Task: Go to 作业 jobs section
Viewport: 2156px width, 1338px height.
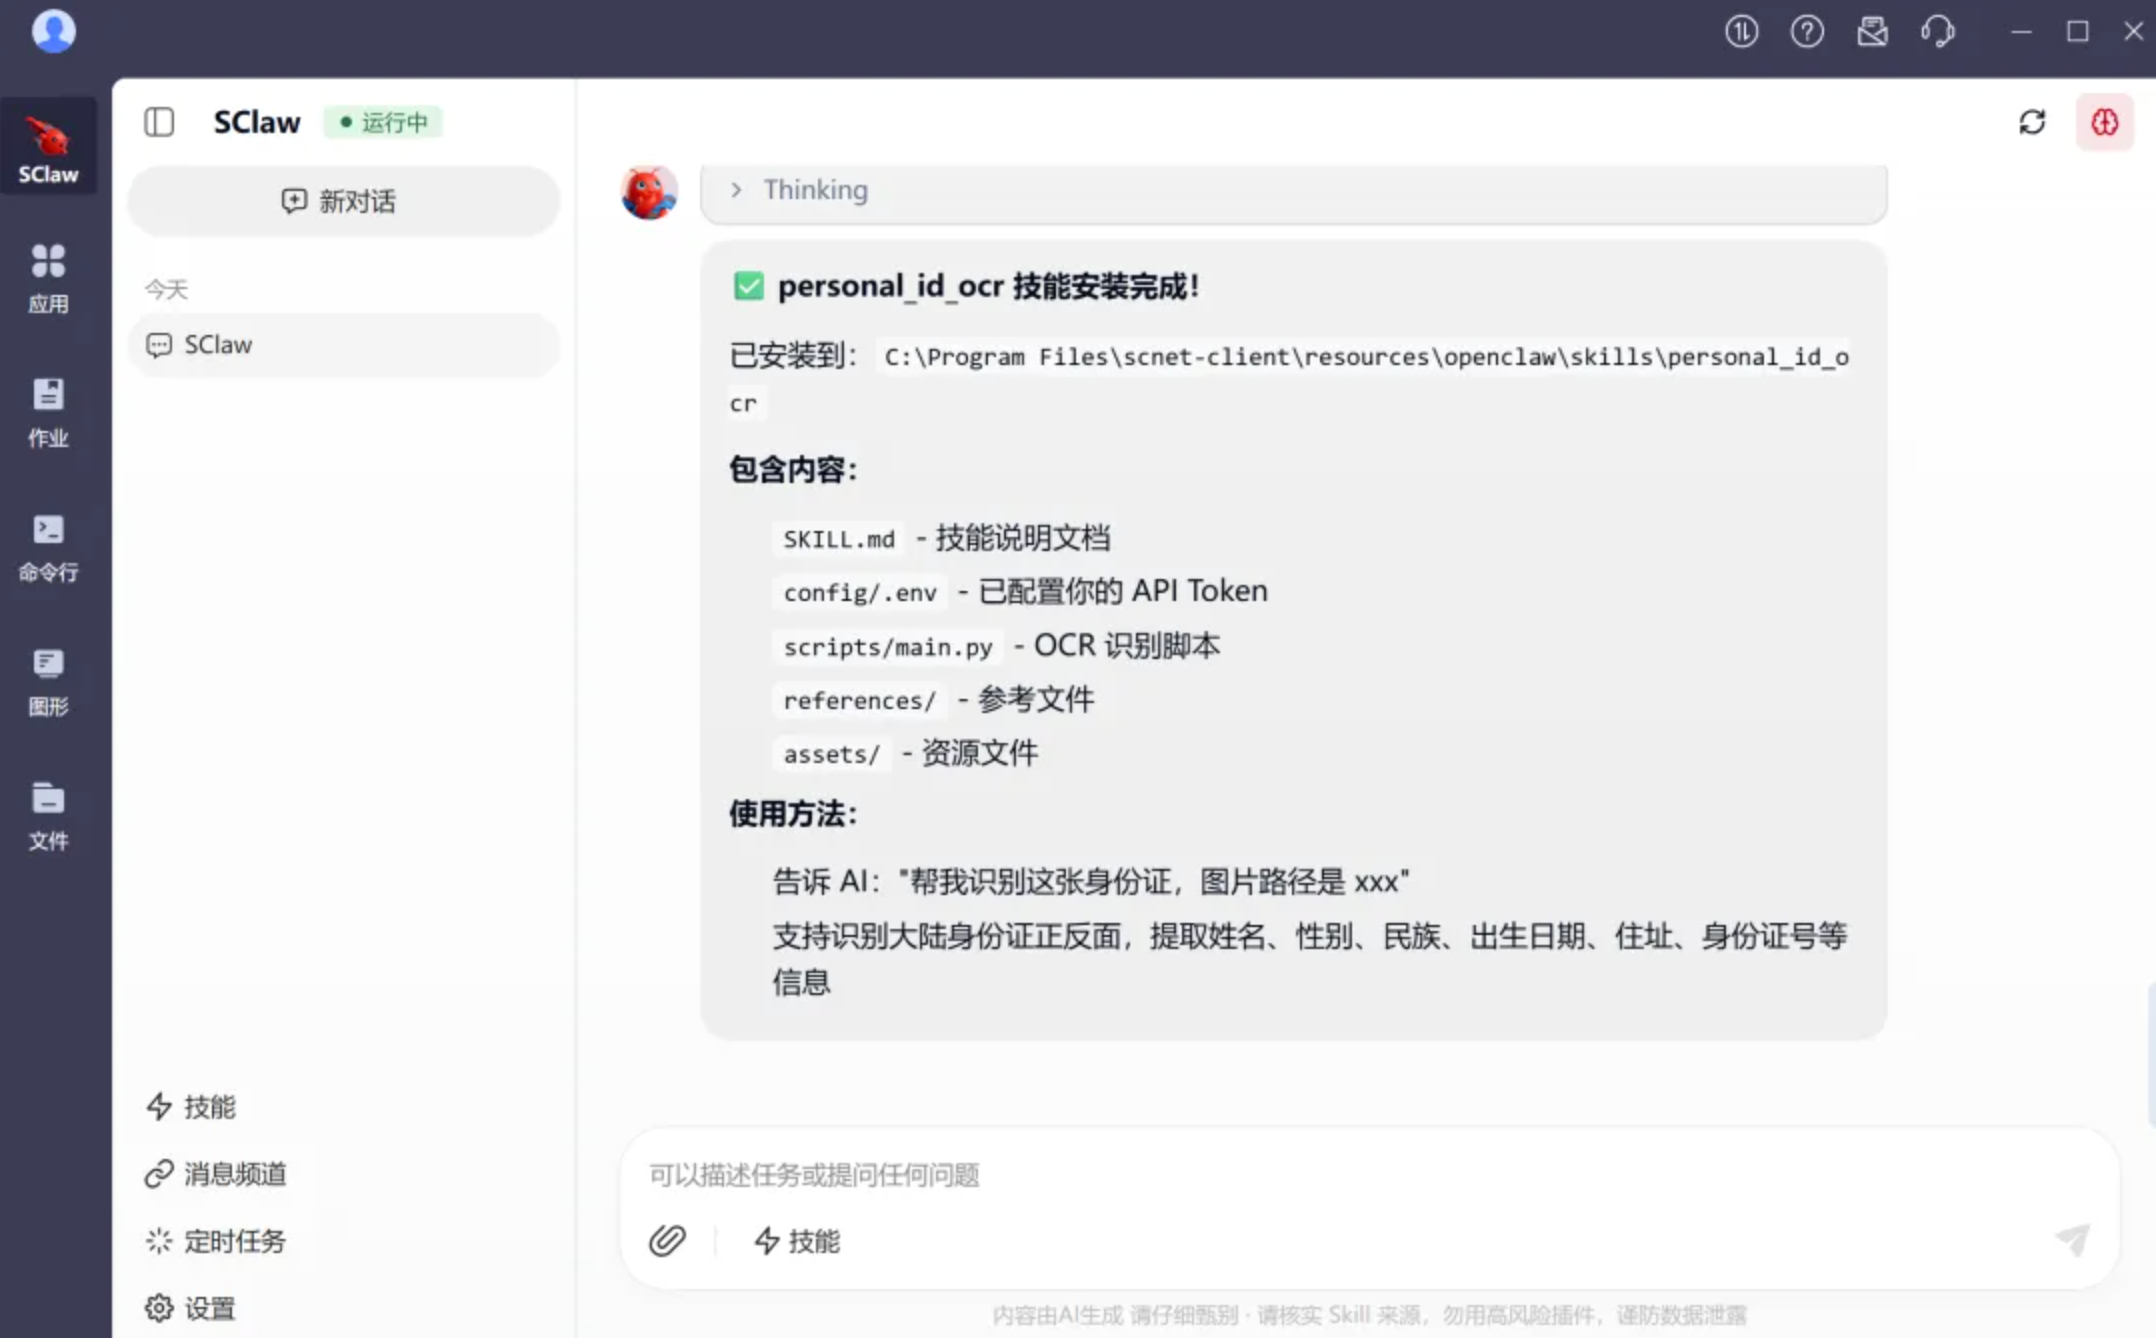Action: click(x=48, y=412)
